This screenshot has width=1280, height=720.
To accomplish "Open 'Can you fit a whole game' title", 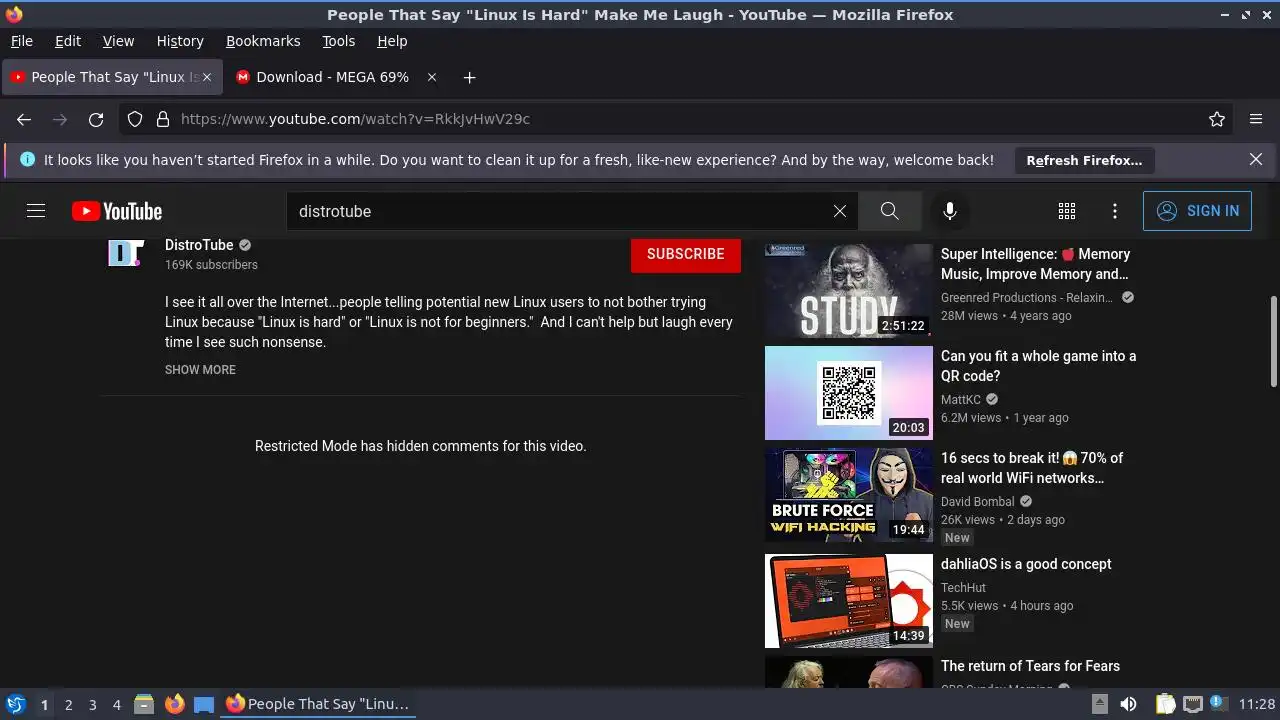I will click(1038, 366).
